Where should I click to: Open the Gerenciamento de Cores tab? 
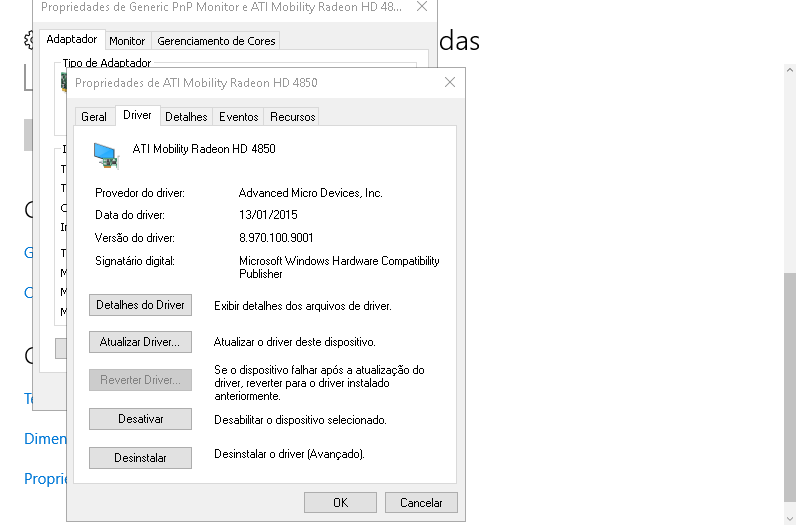[216, 41]
